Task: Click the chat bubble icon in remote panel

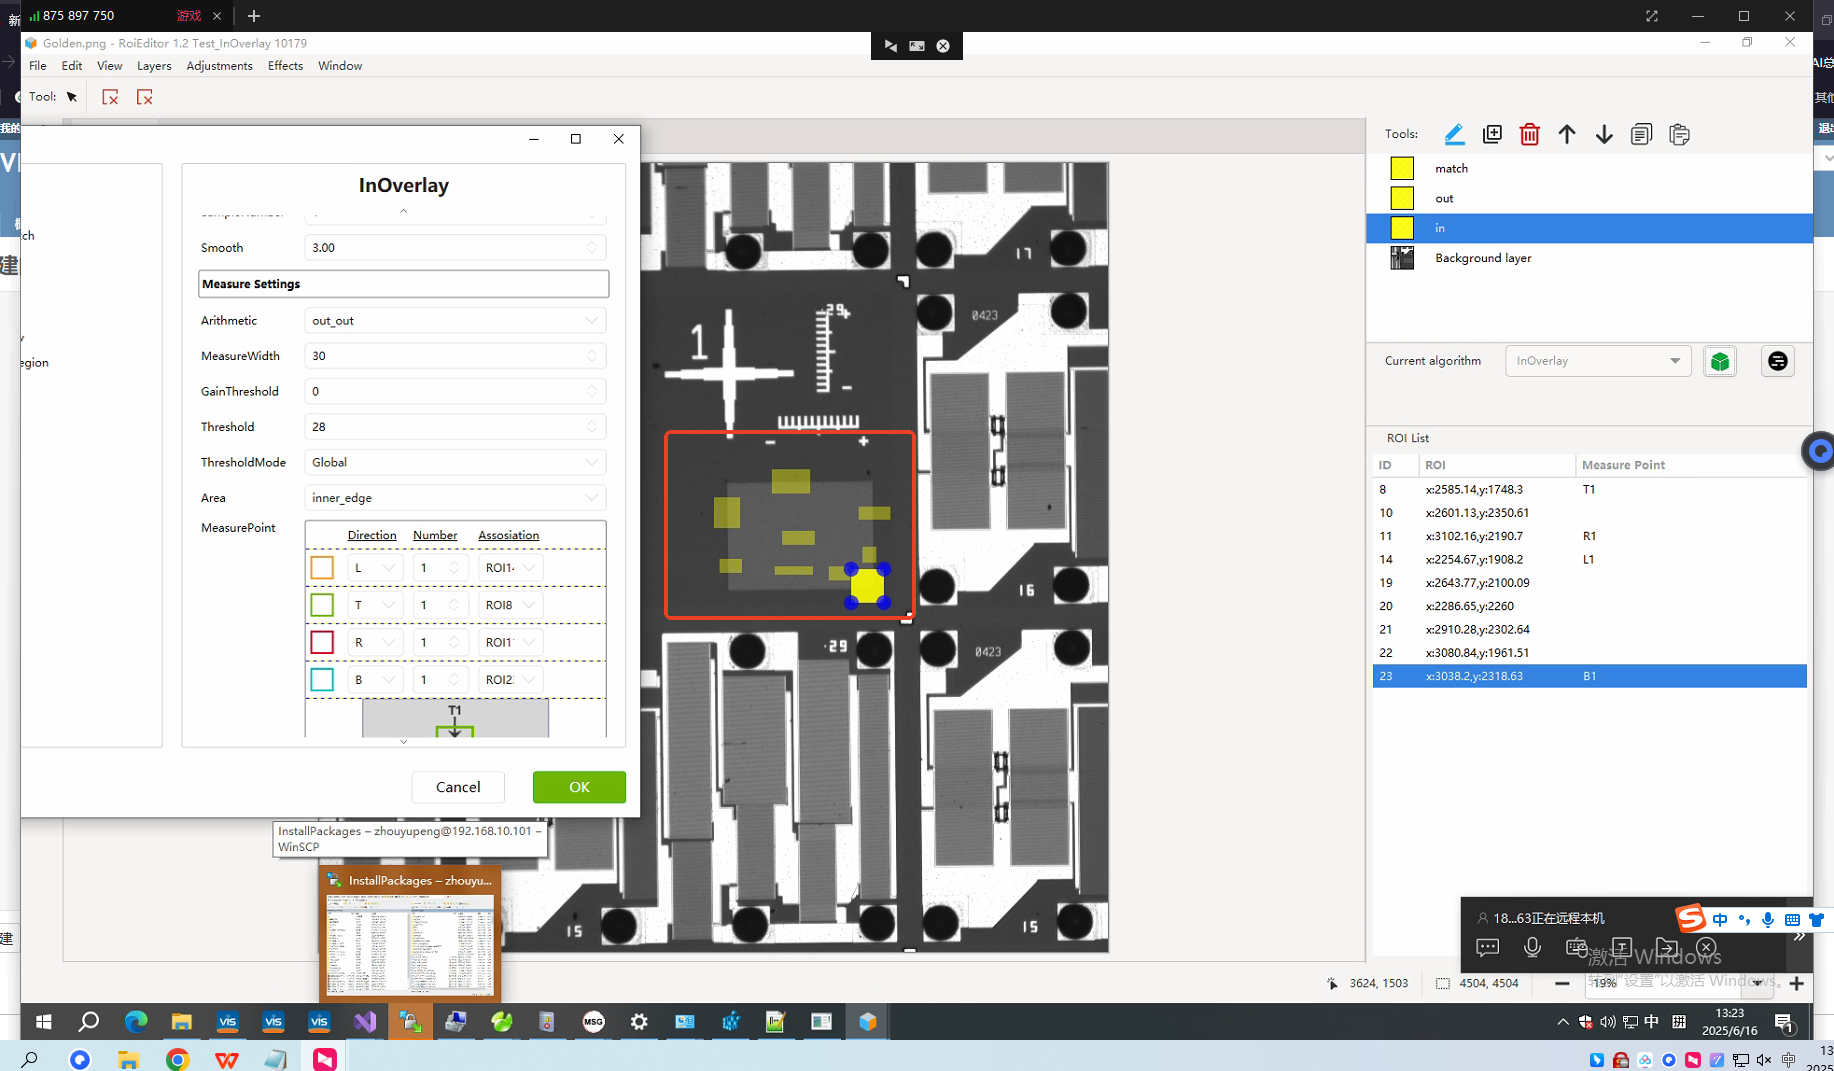Action: point(1487,947)
